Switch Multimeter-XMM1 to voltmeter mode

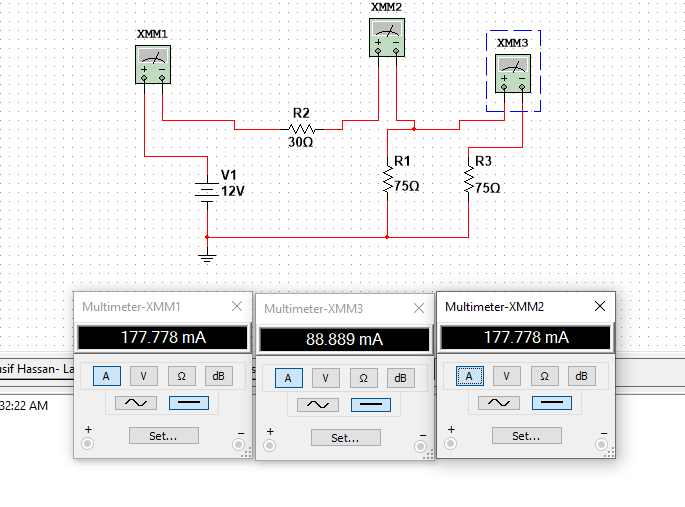click(x=144, y=376)
